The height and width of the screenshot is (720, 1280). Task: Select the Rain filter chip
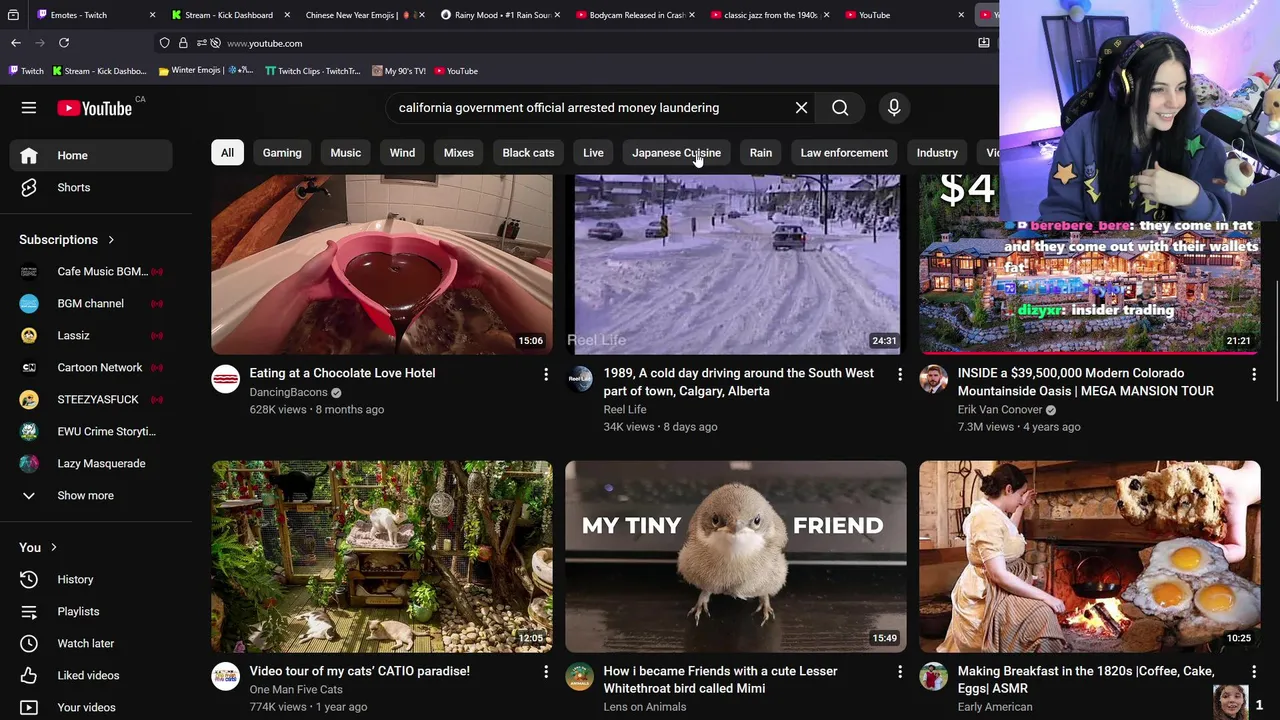point(761,153)
